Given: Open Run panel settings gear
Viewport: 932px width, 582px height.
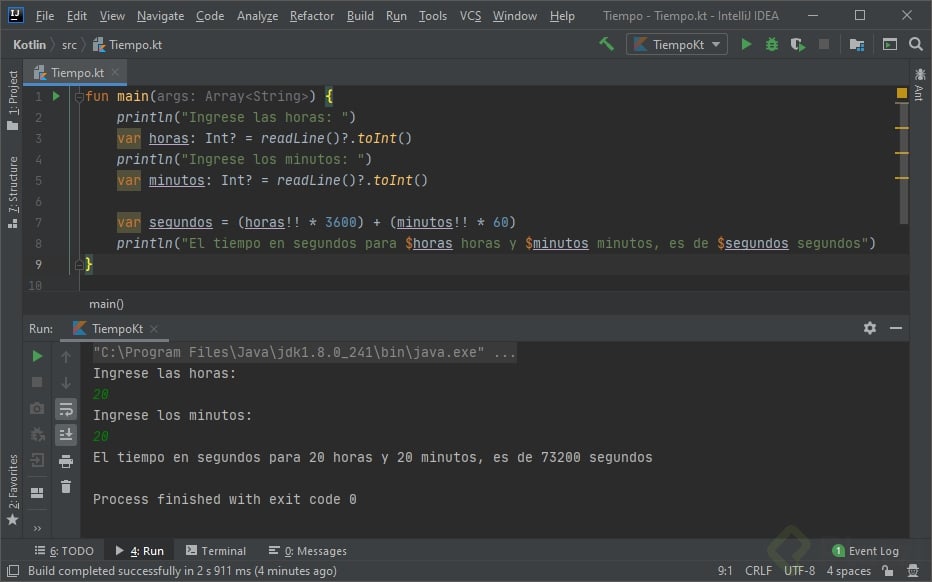Looking at the screenshot, I should (x=870, y=328).
